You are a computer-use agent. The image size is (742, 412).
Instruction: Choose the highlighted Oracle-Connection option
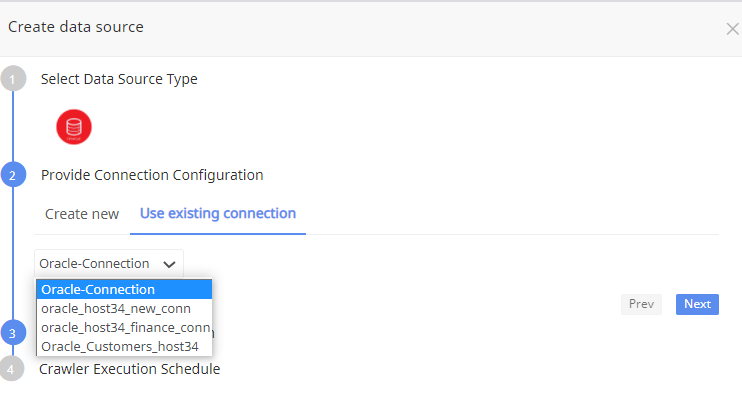(124, 289)
